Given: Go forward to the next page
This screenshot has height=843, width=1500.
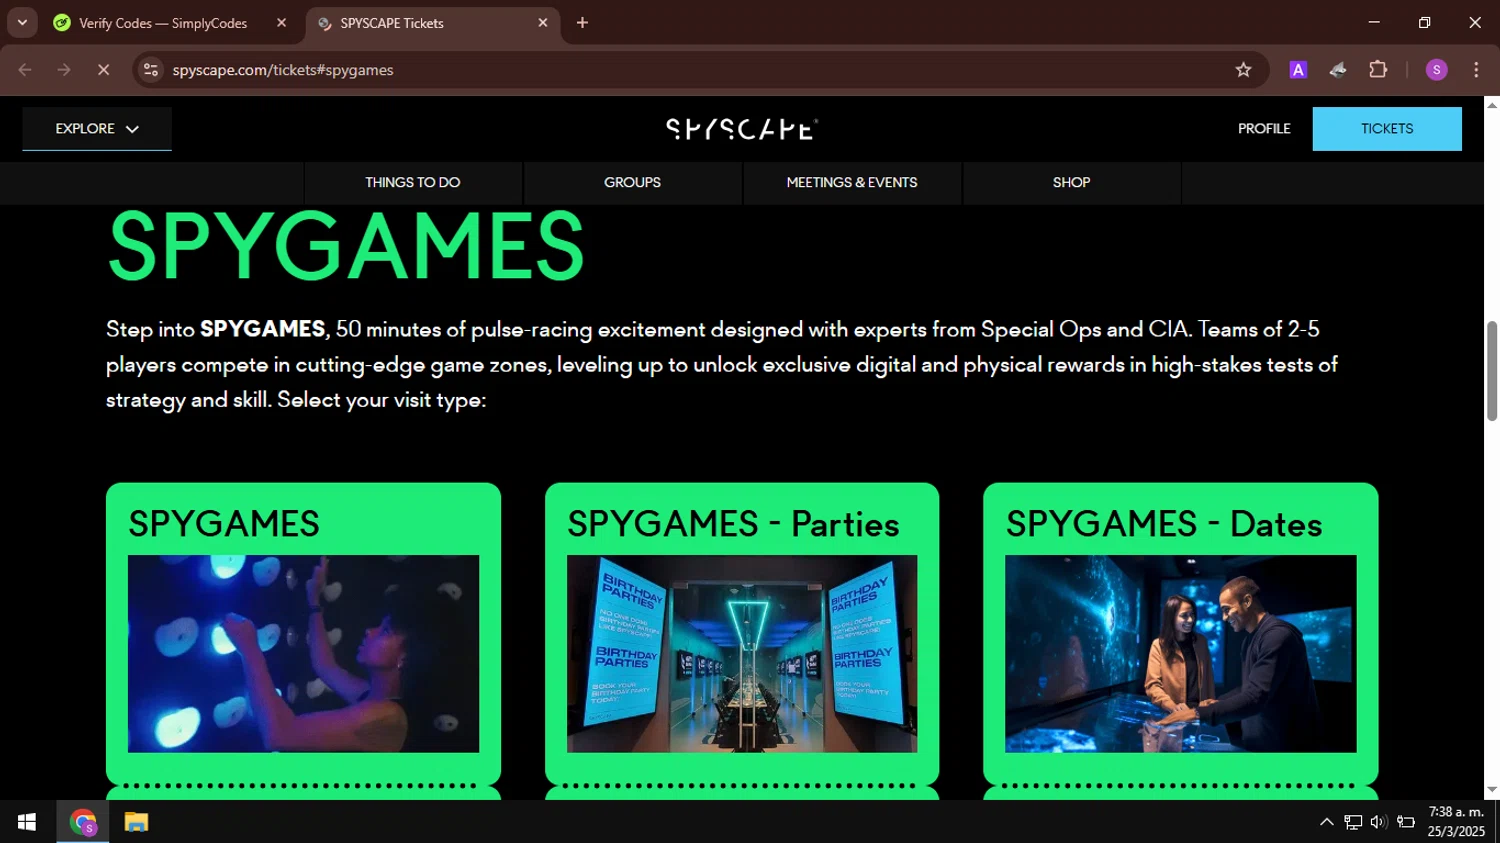Looking at the screenshot, I should pos(64,70).
